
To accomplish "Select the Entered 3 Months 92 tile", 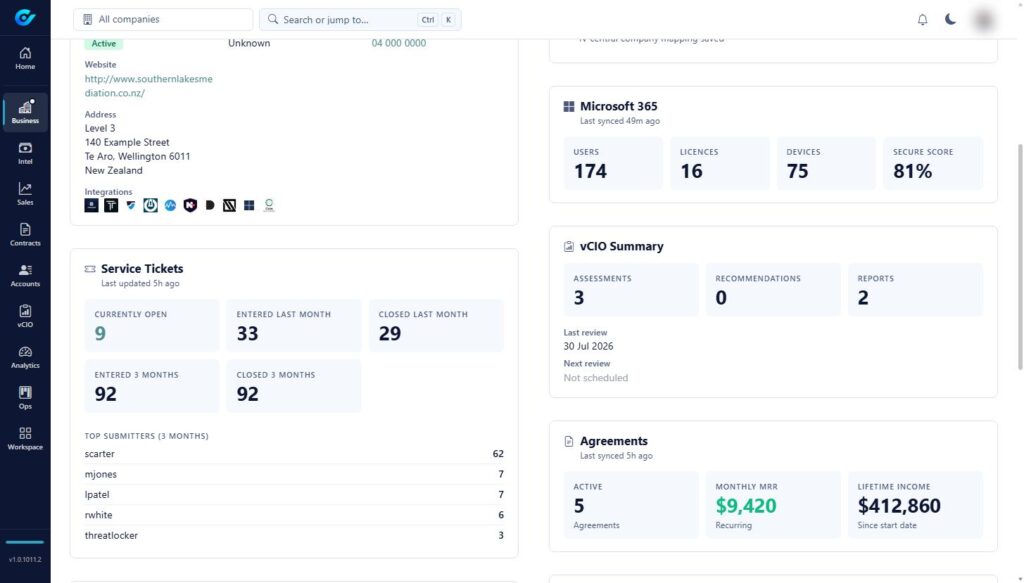I will tap(152, 386).
